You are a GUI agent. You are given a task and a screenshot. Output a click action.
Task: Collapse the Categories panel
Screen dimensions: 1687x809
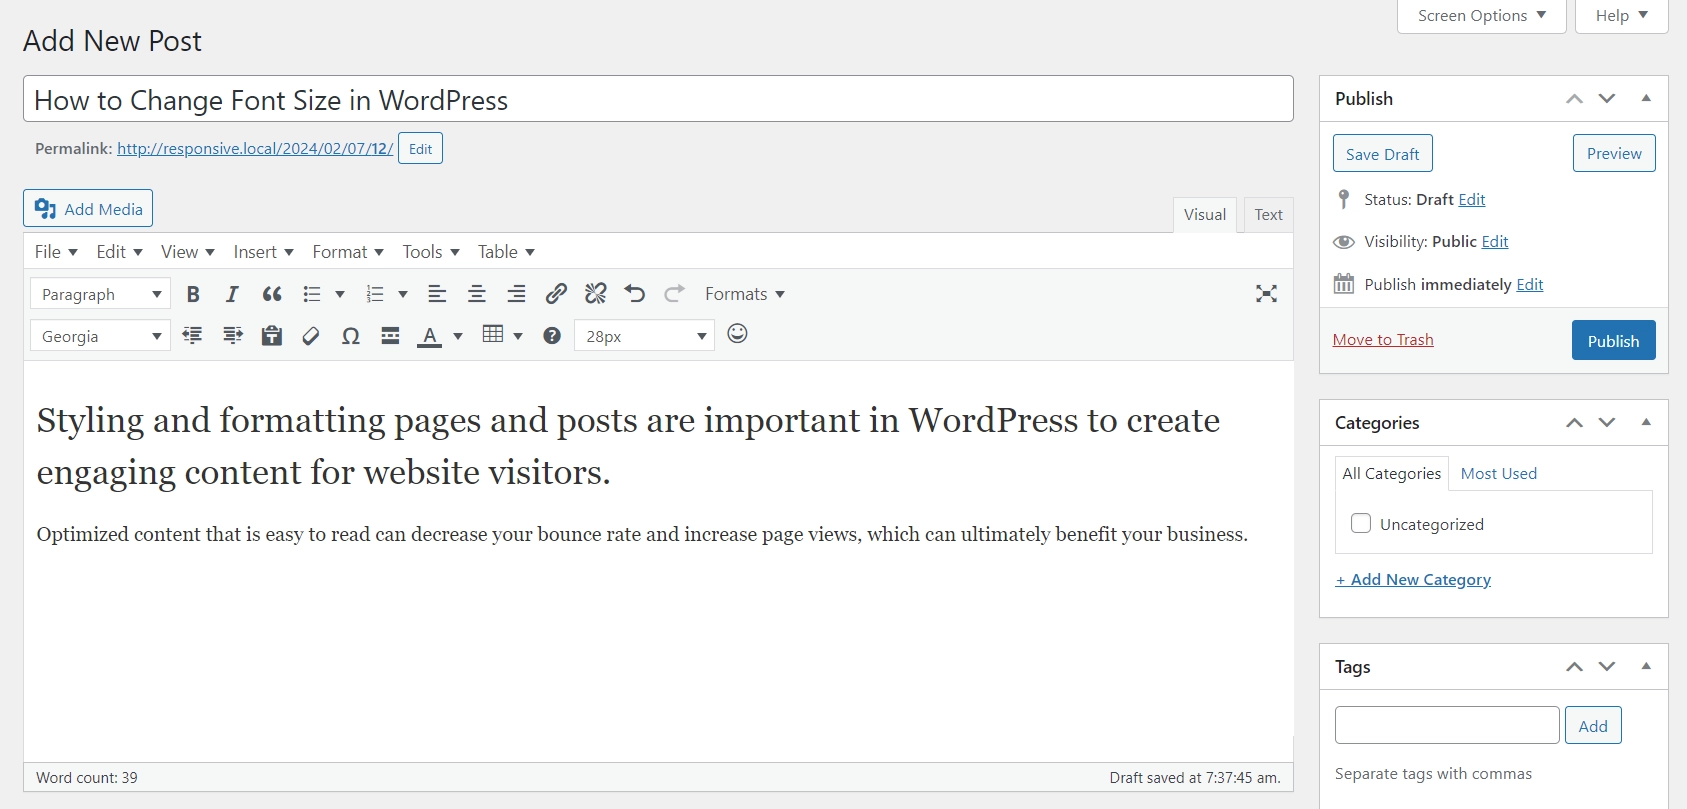click(x=1646, y=422)
